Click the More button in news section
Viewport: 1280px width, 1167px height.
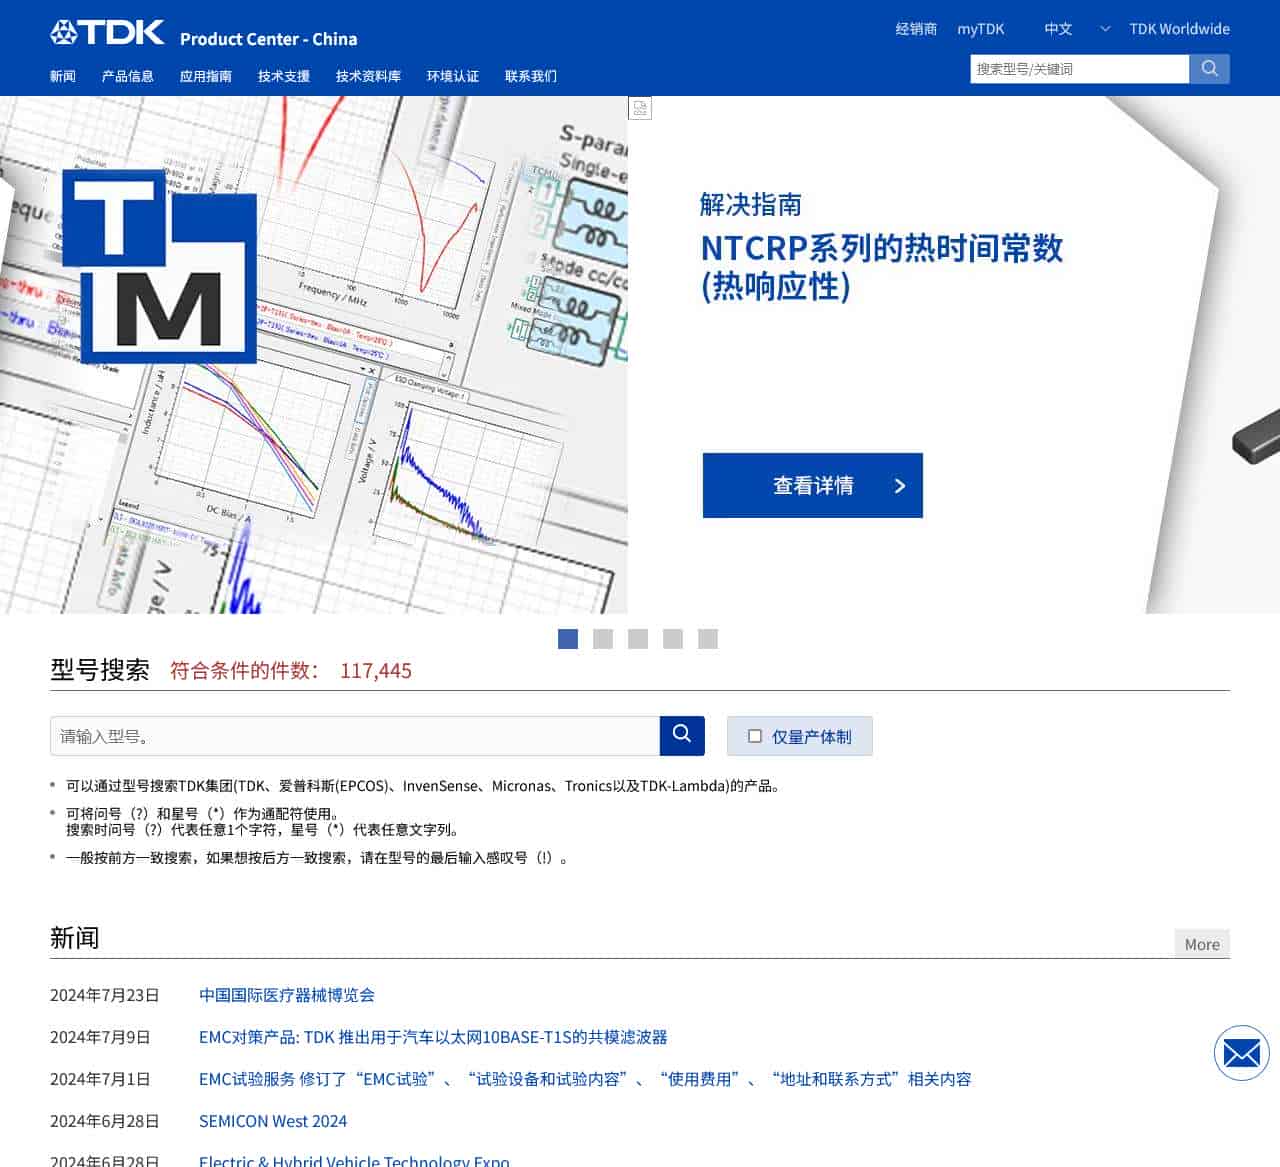(x=1202, y=944)
